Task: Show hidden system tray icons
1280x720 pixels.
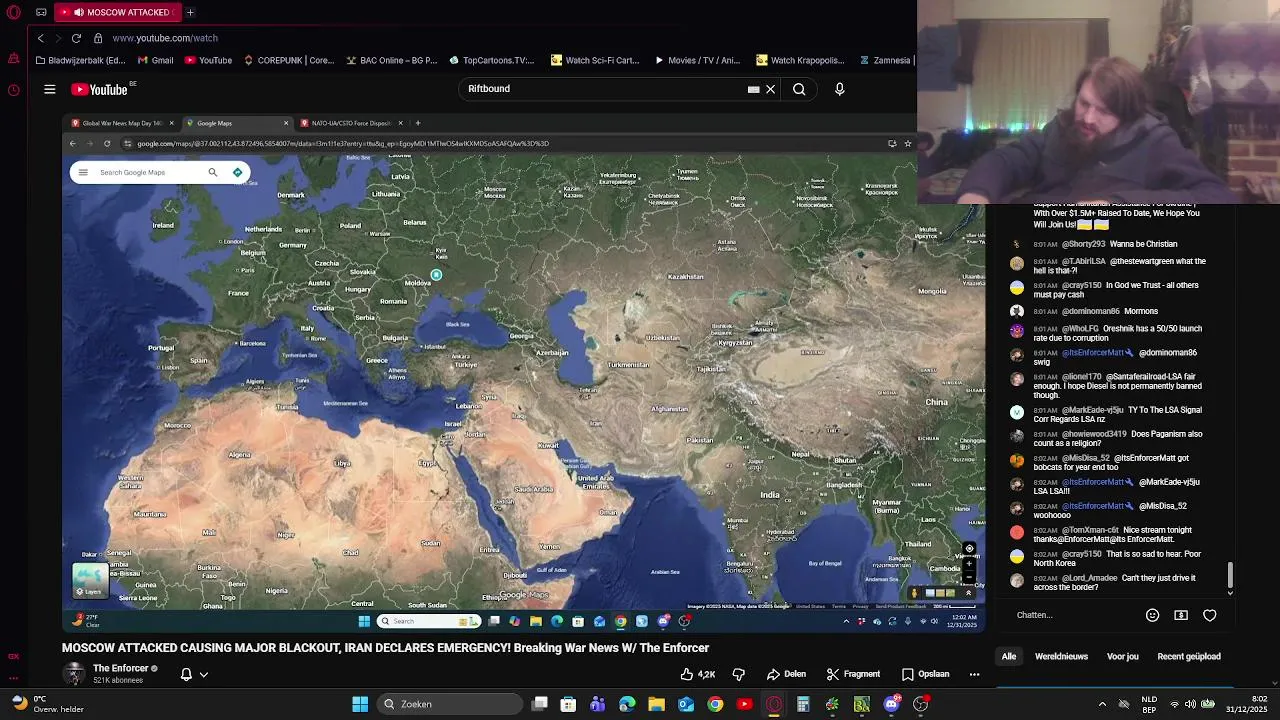Action: (1102, 704)
